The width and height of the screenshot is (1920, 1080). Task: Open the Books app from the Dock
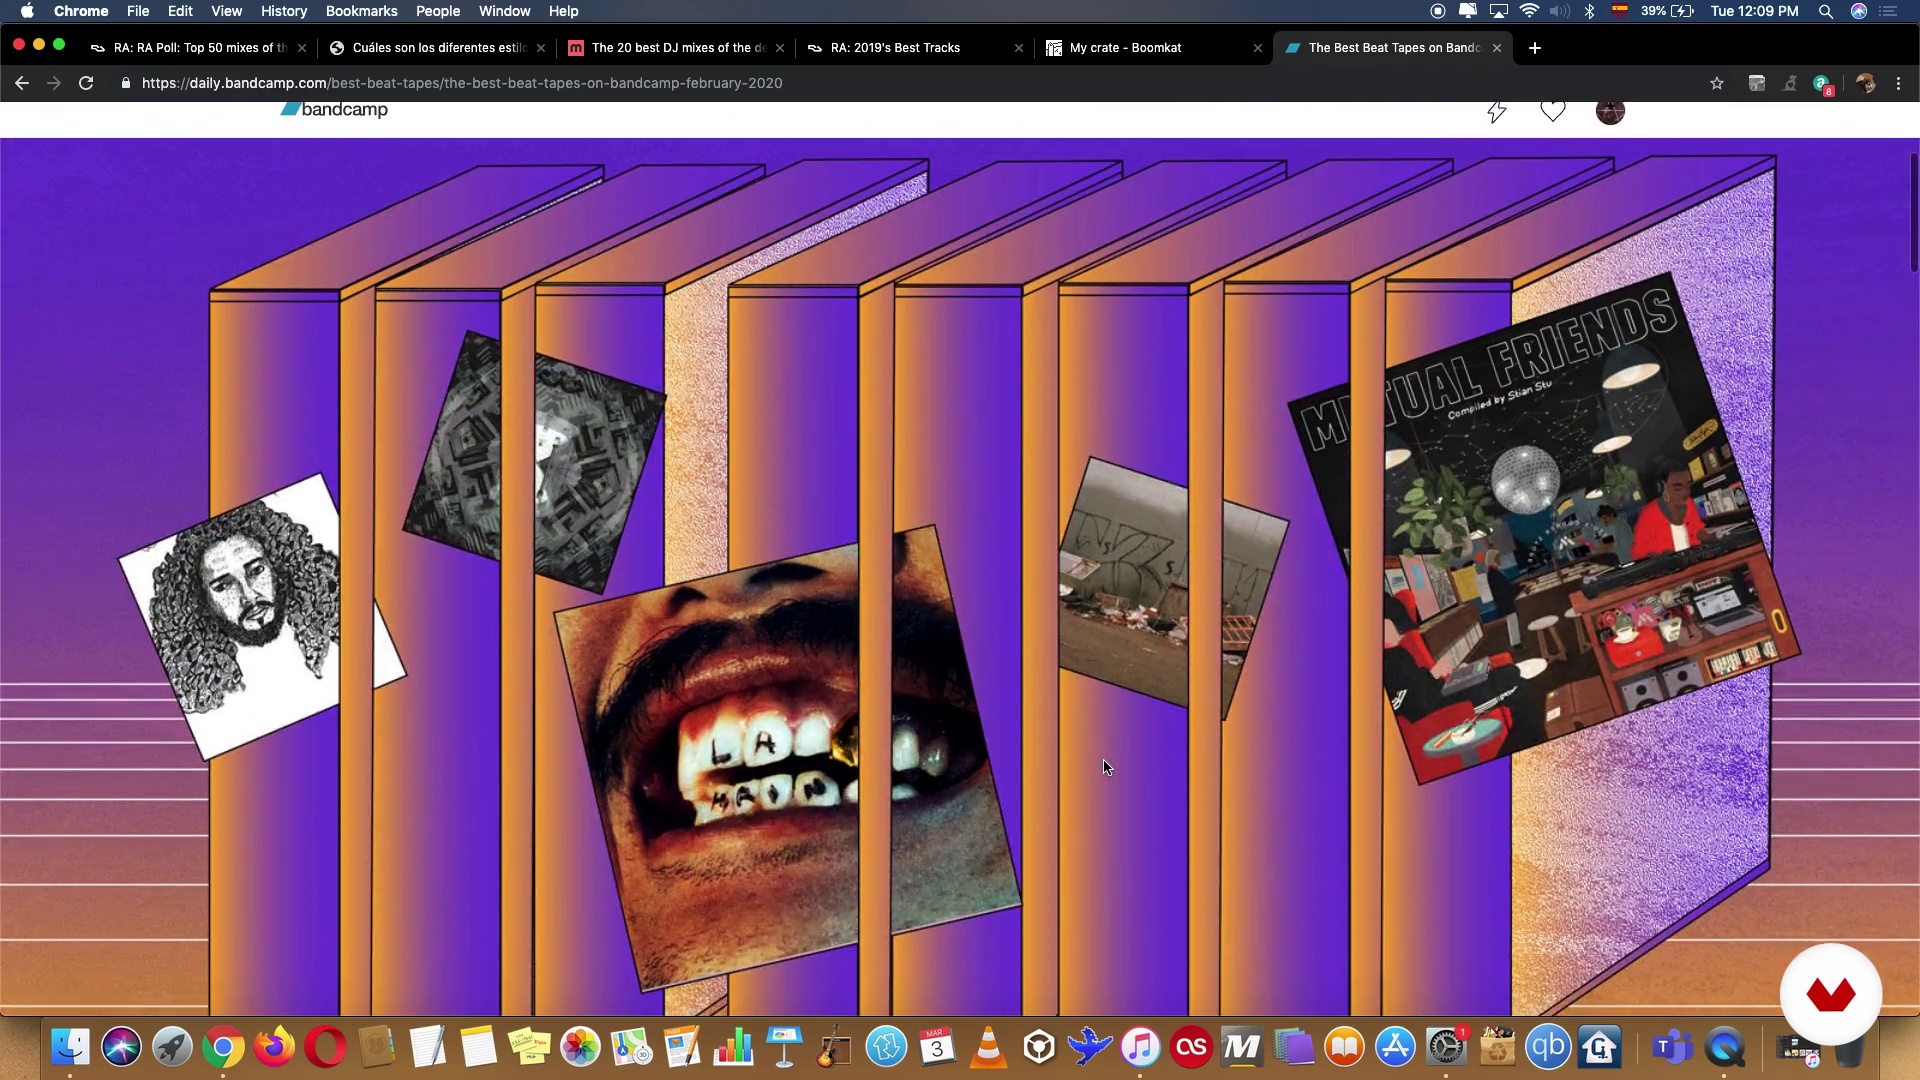(x=1344, y=1047)
